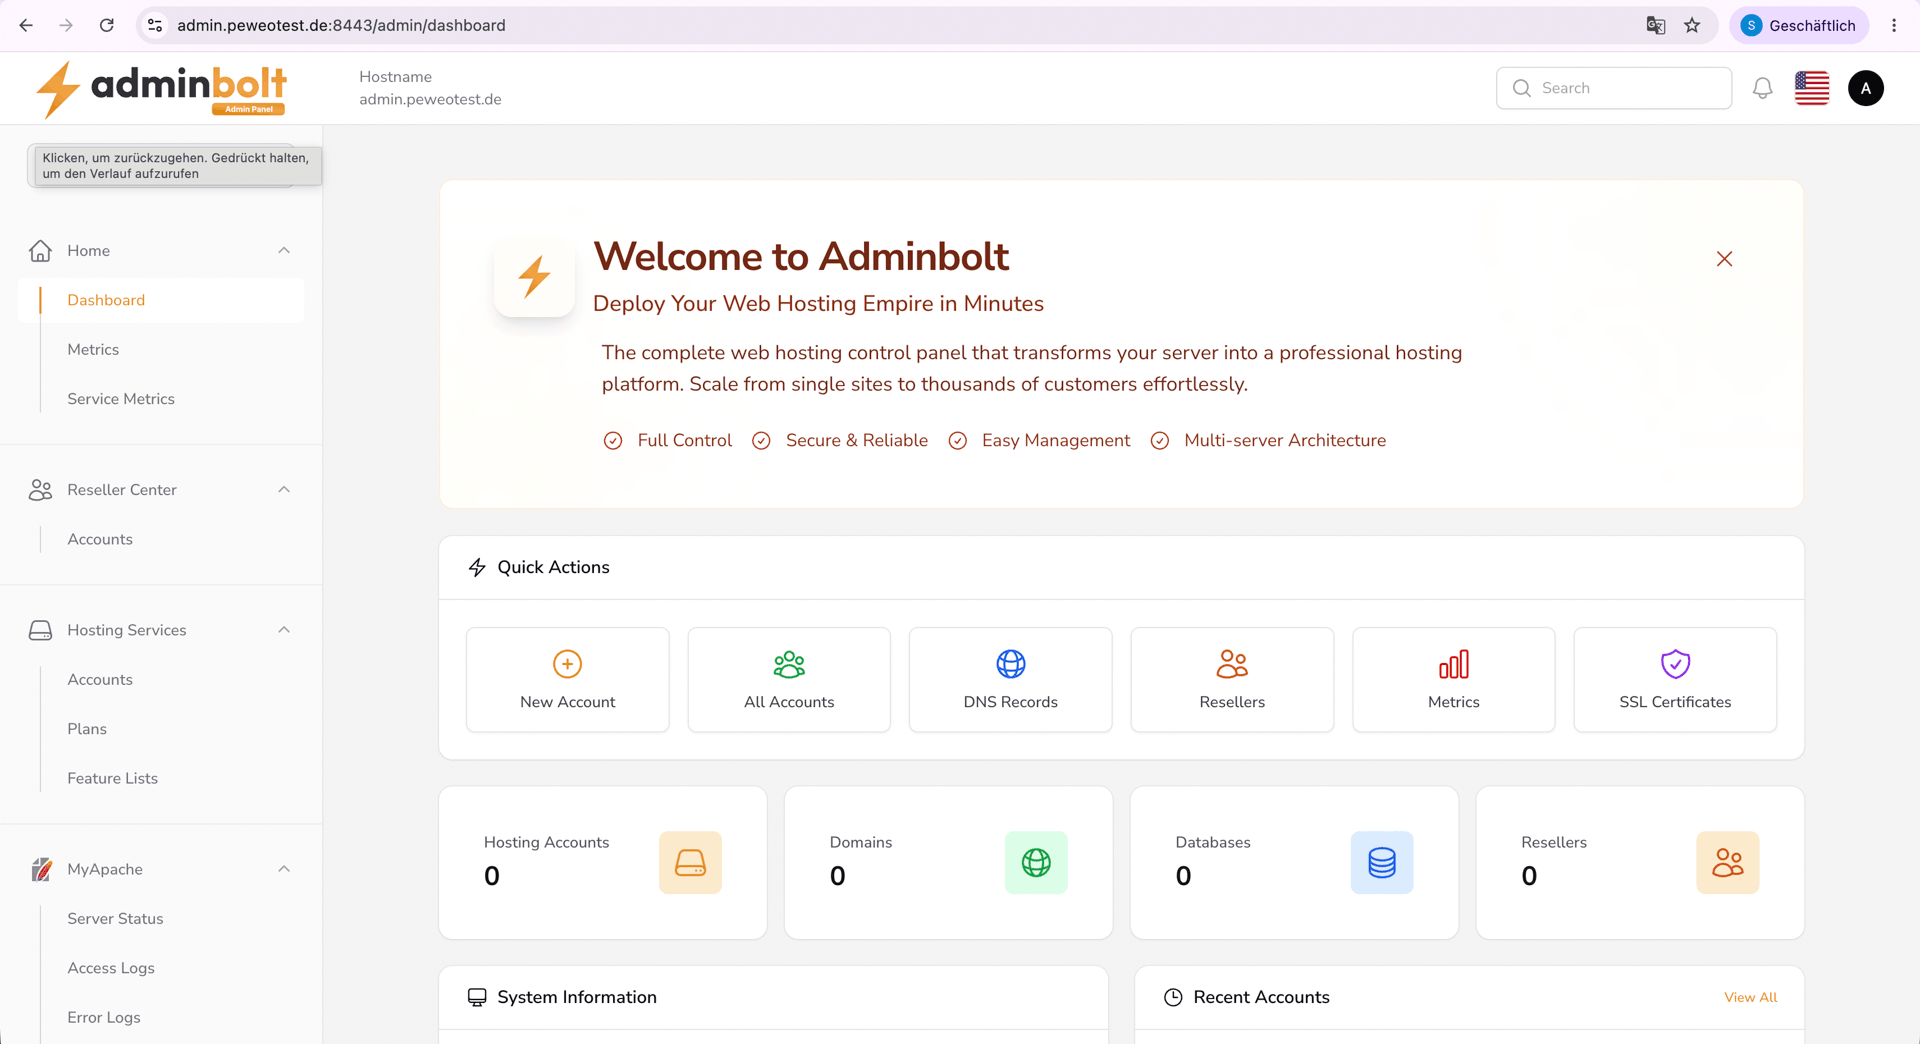
Task: Click the All Accounts group icon
Action: 789,664
